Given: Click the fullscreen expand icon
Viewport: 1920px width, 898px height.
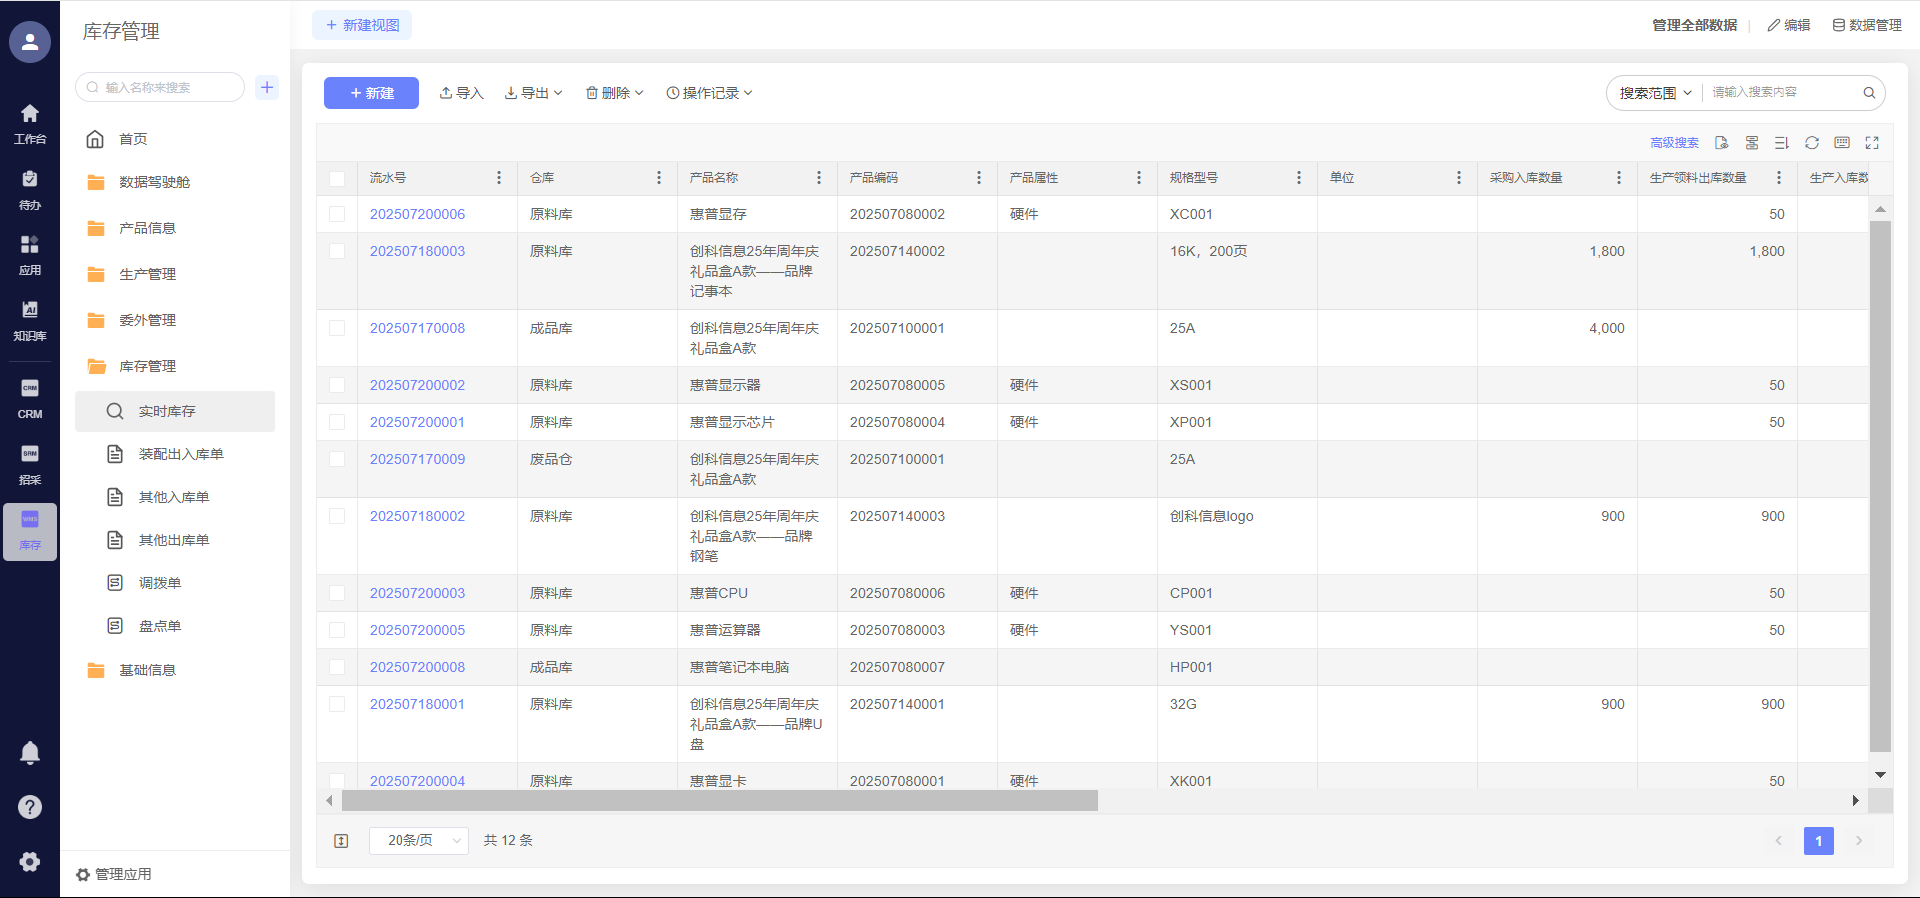Looking at the screenshot, I should 1872,143.
